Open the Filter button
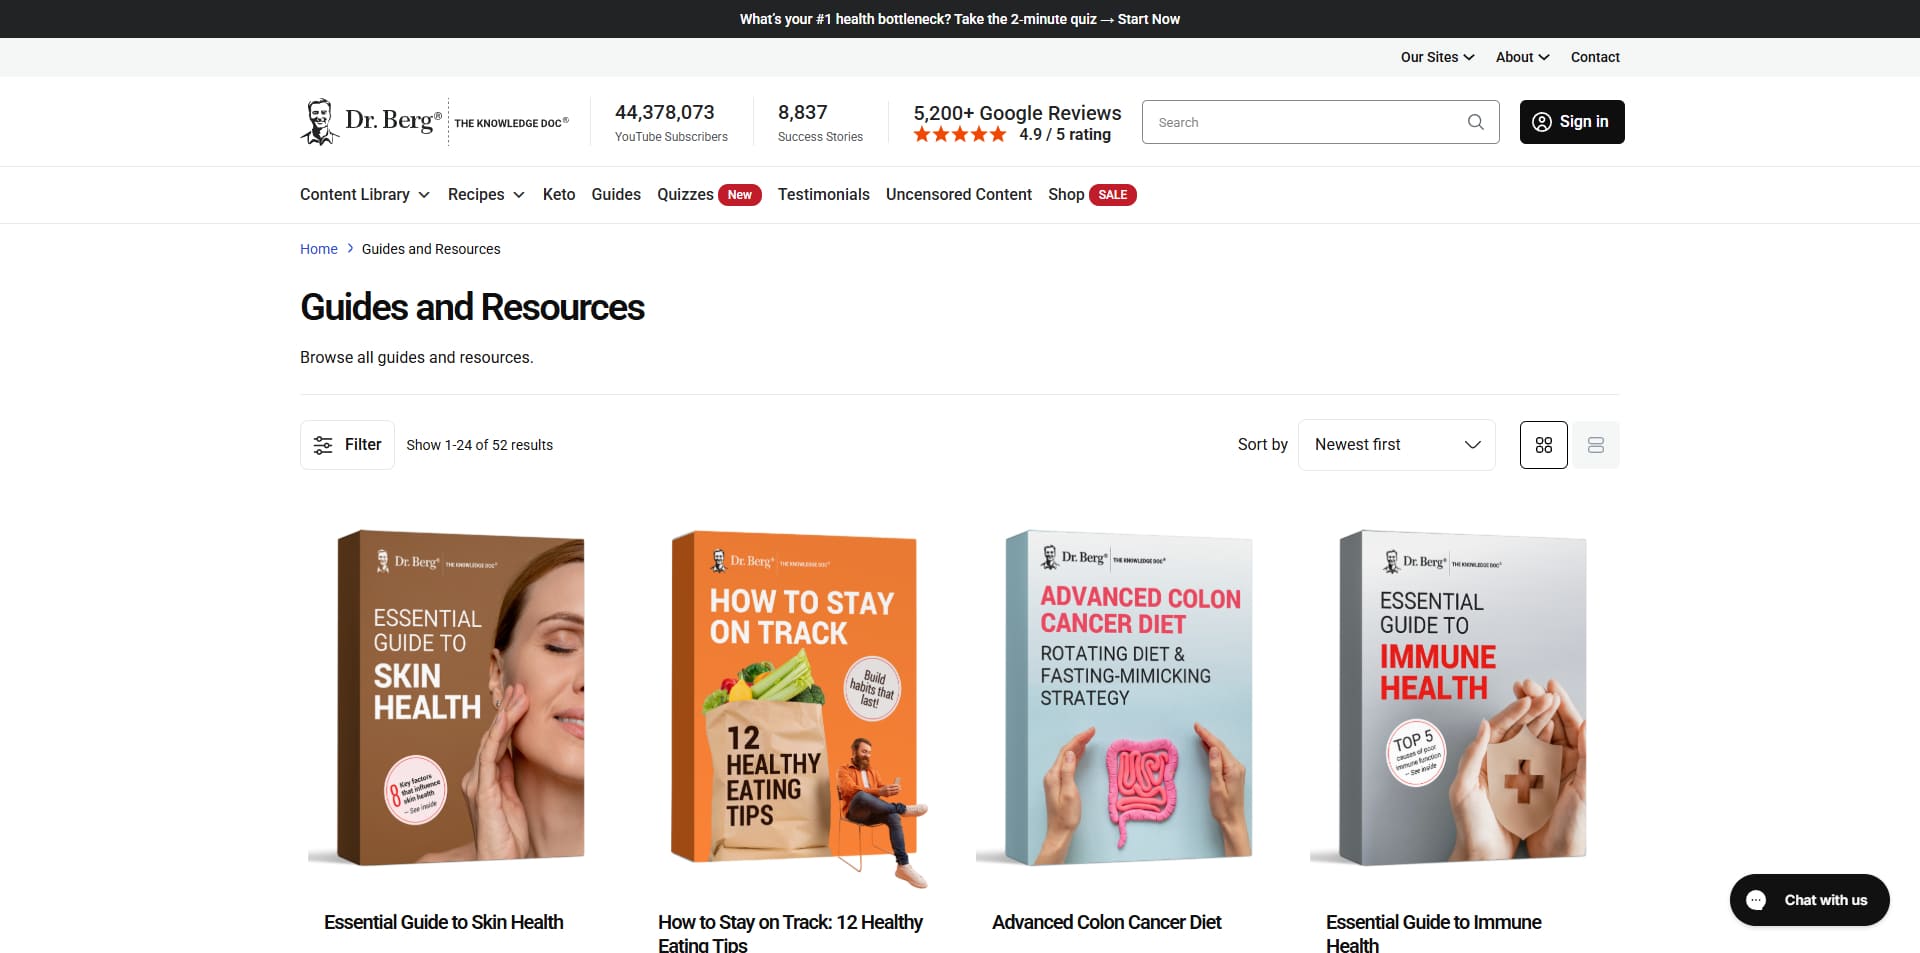1920x953 pixels. (347, 445)
